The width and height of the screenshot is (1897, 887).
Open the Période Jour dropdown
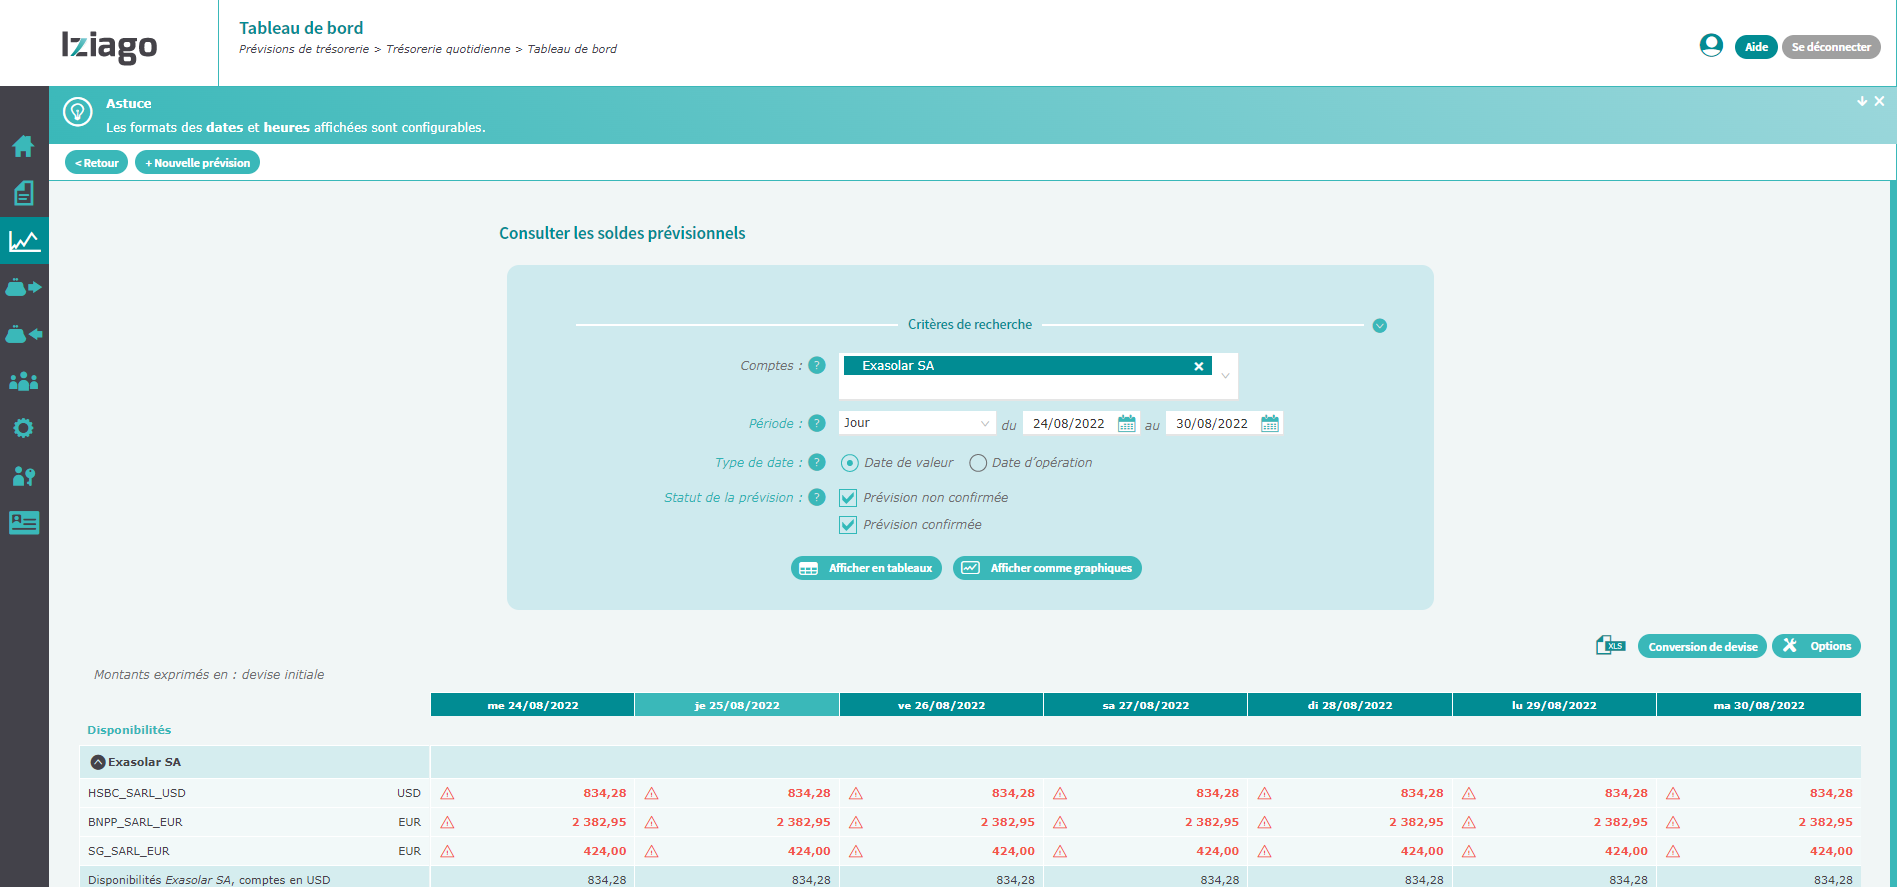coord(917,423)
